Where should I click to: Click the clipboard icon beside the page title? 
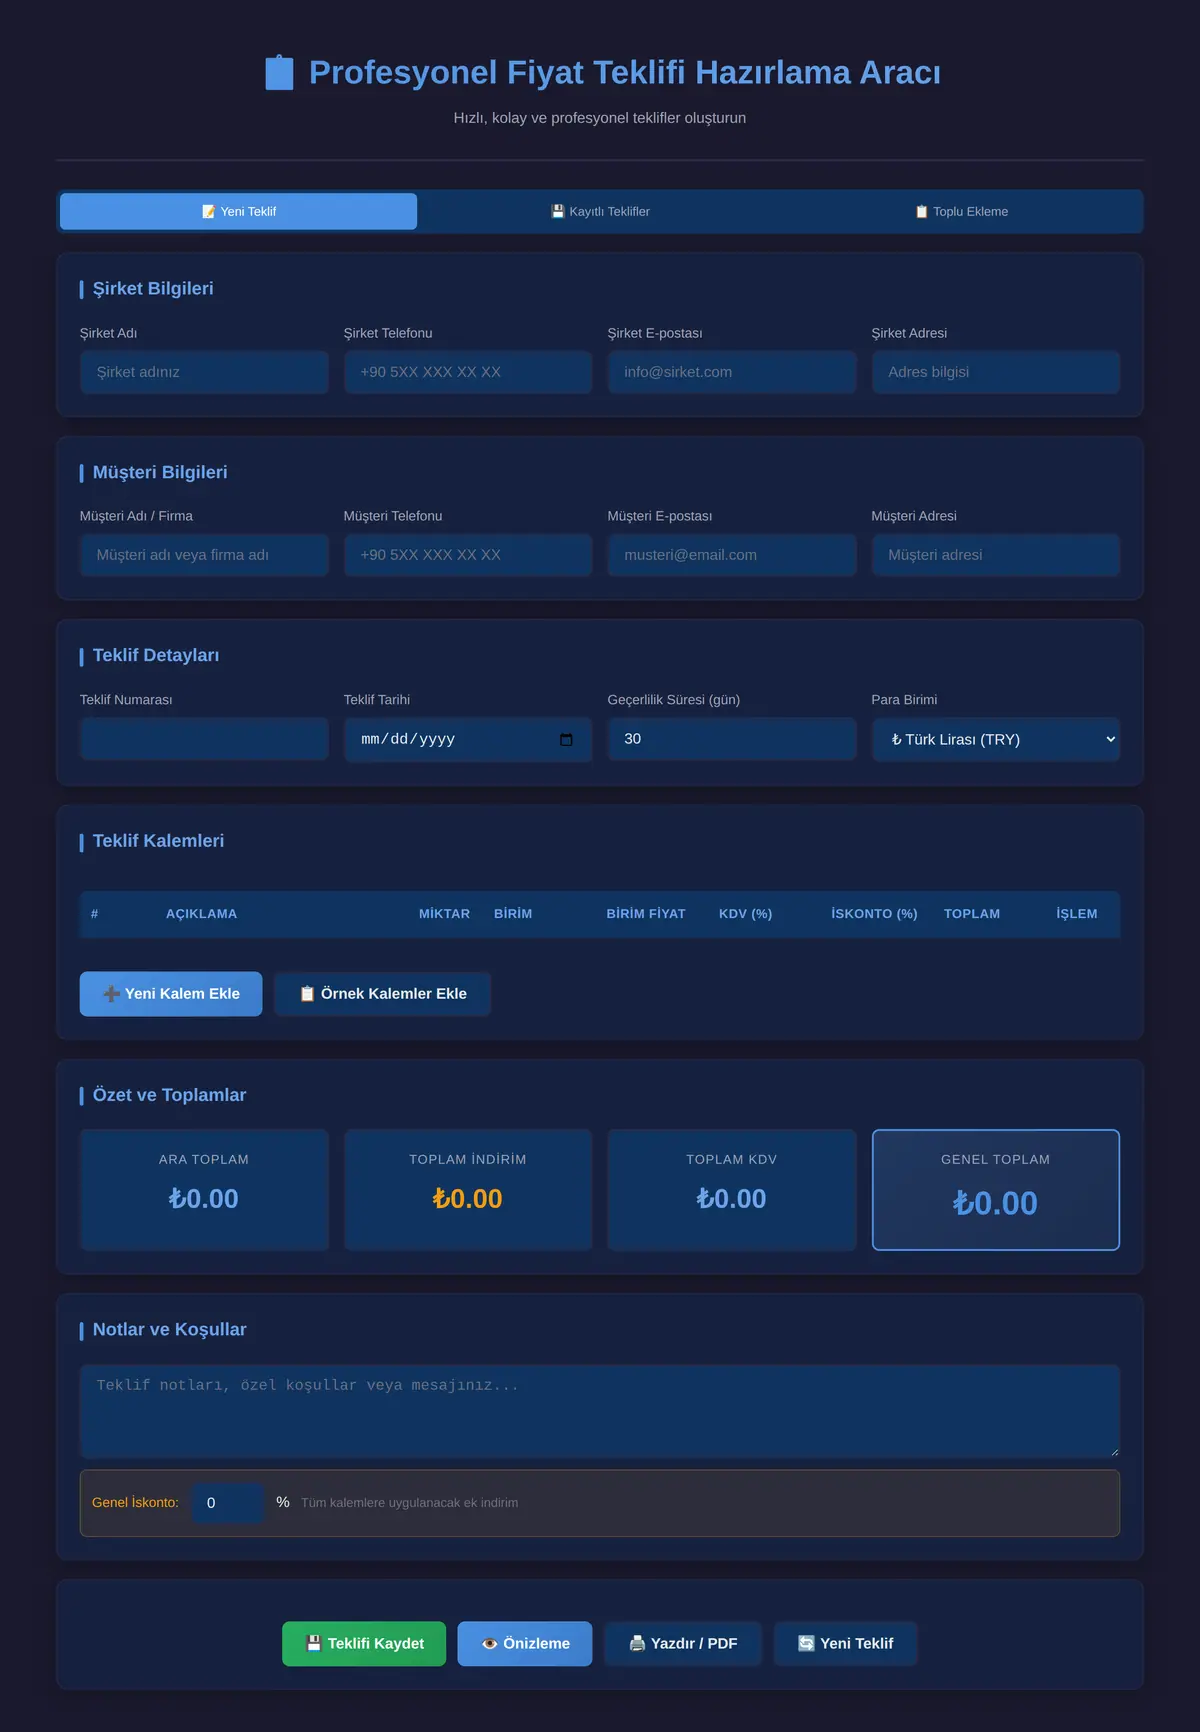pos(279,73)
